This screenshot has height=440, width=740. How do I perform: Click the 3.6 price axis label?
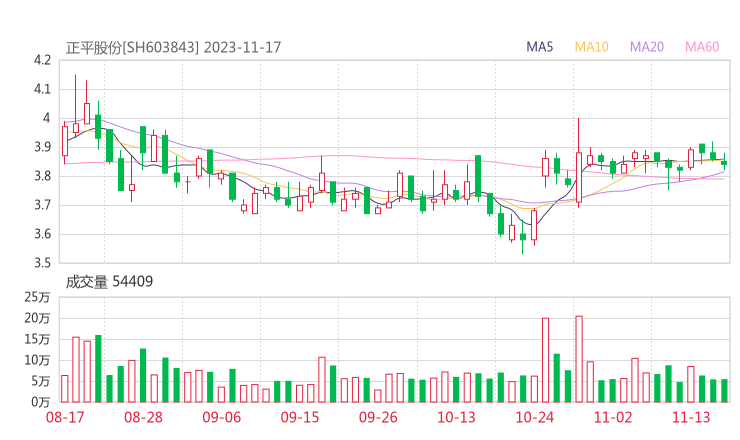tap(42, 234)
